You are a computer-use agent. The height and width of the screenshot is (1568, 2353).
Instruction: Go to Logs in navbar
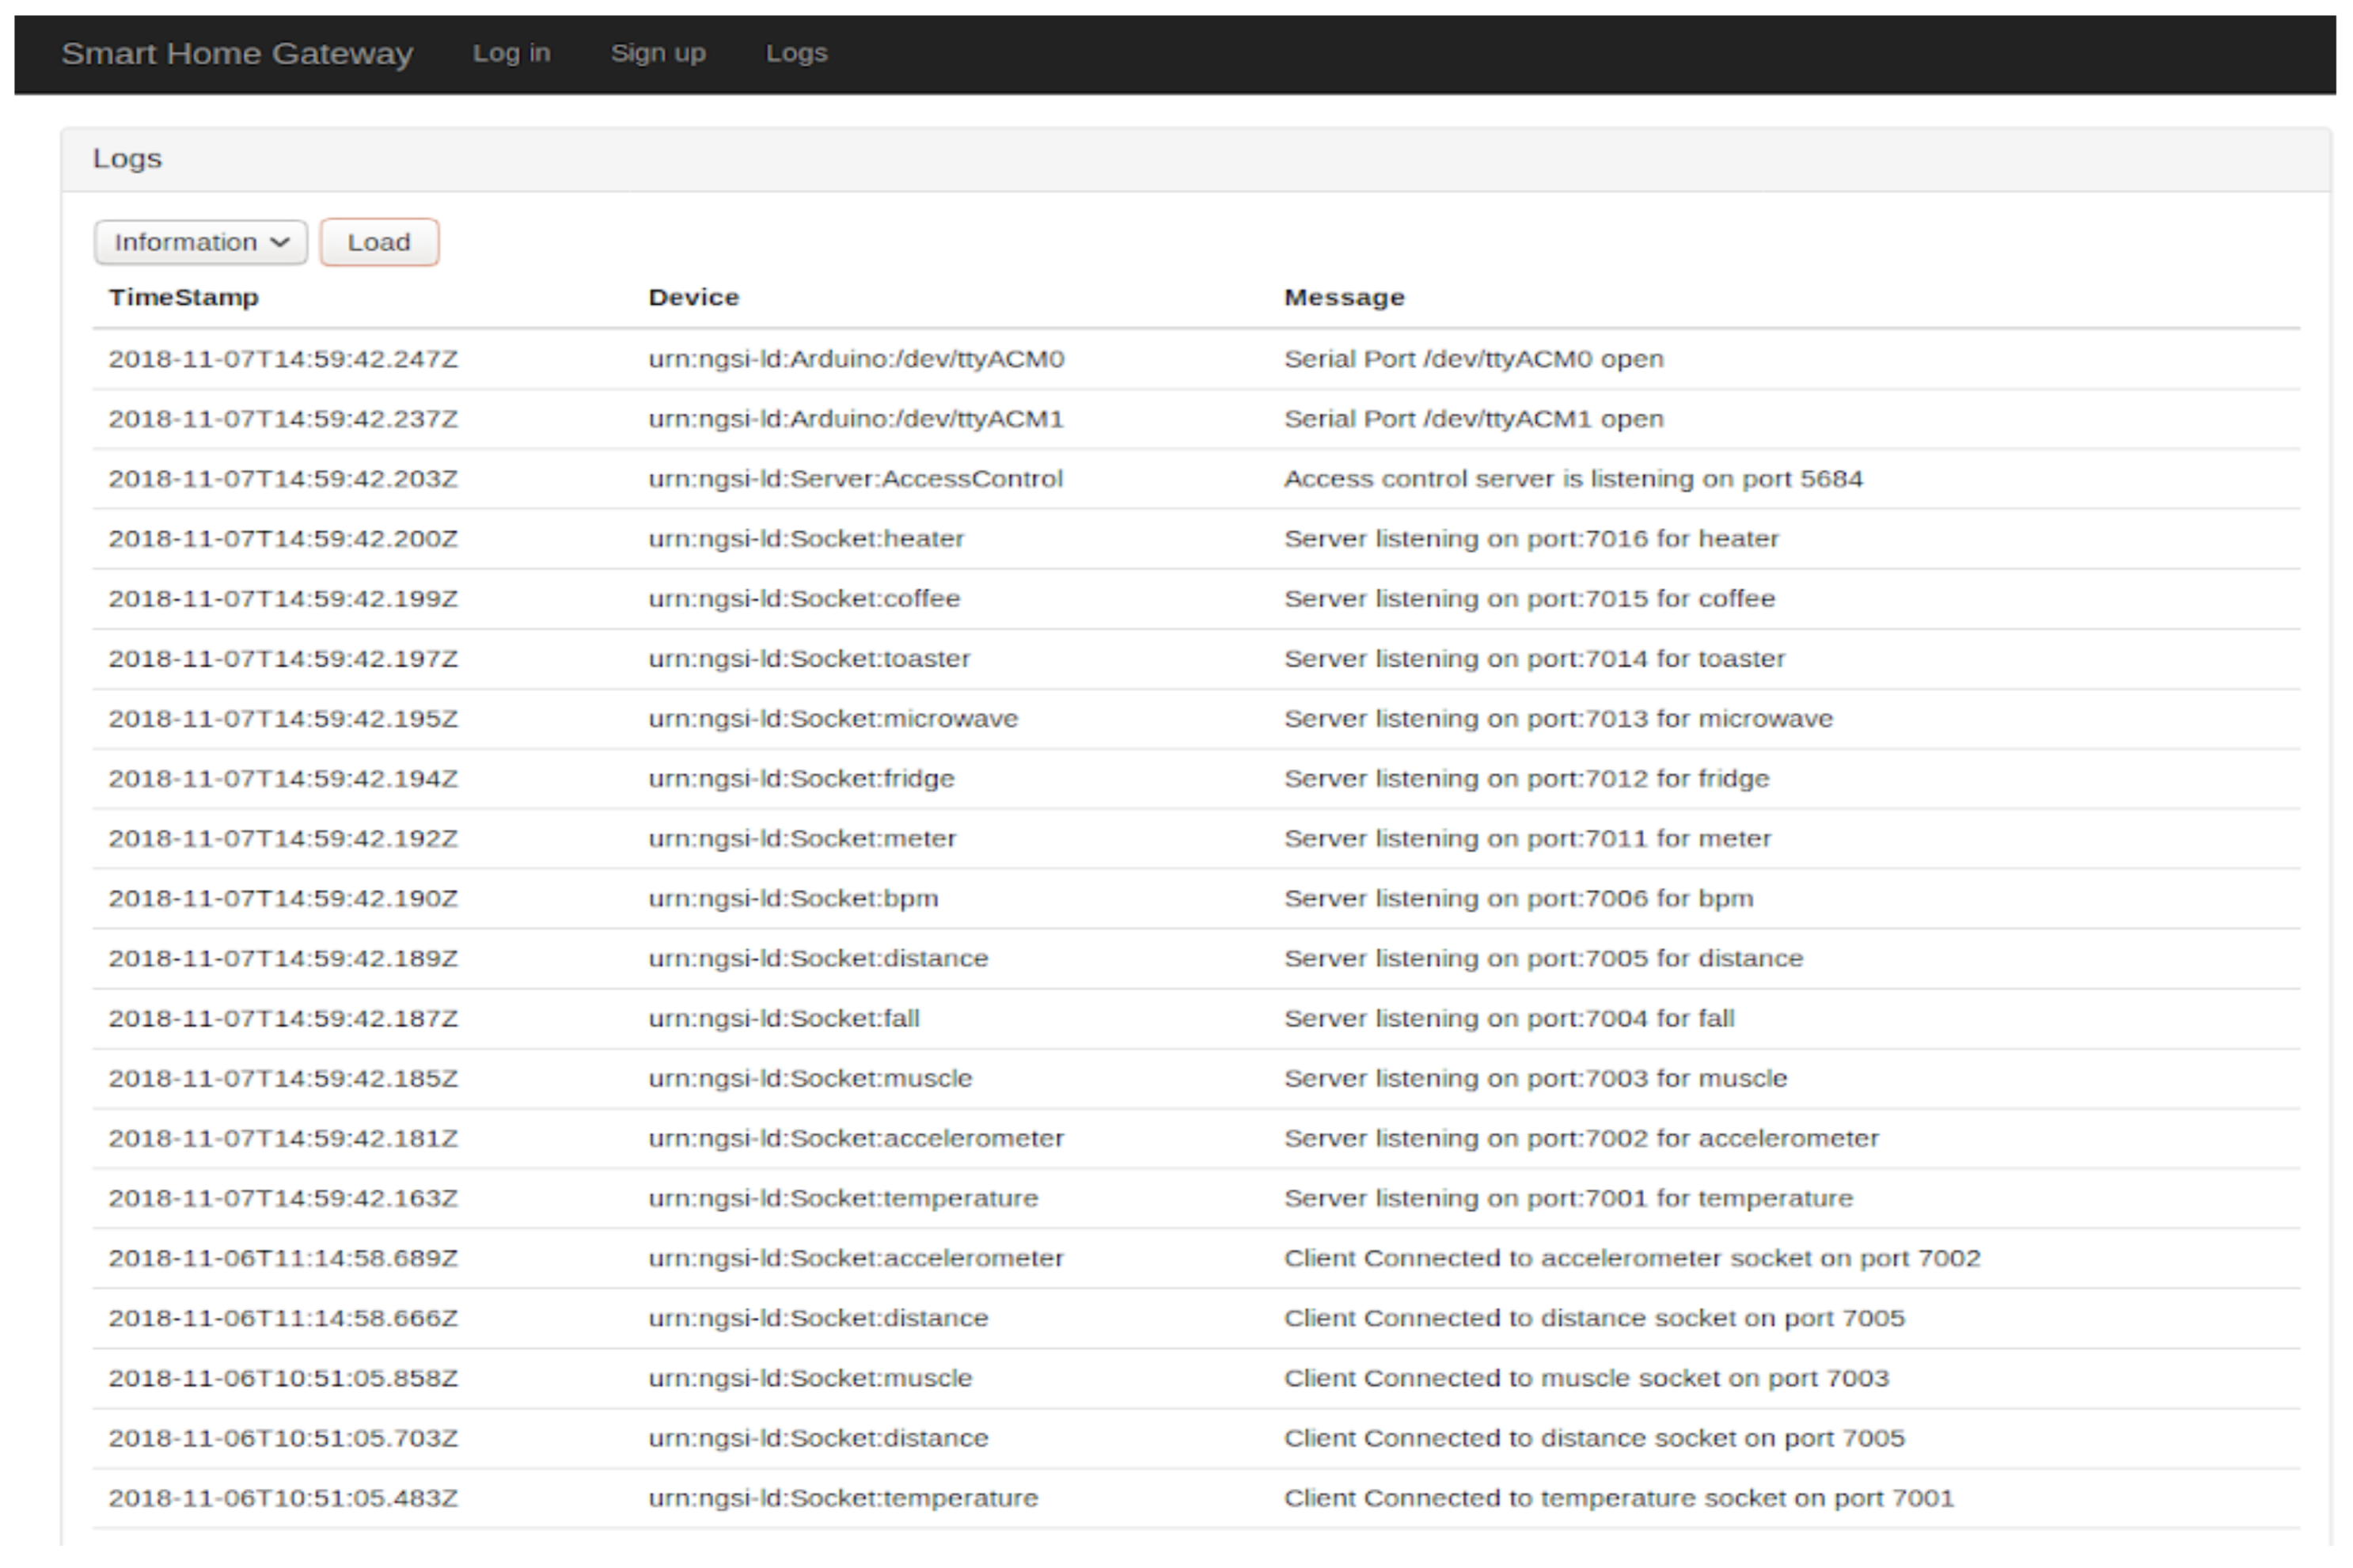point(796,53)
